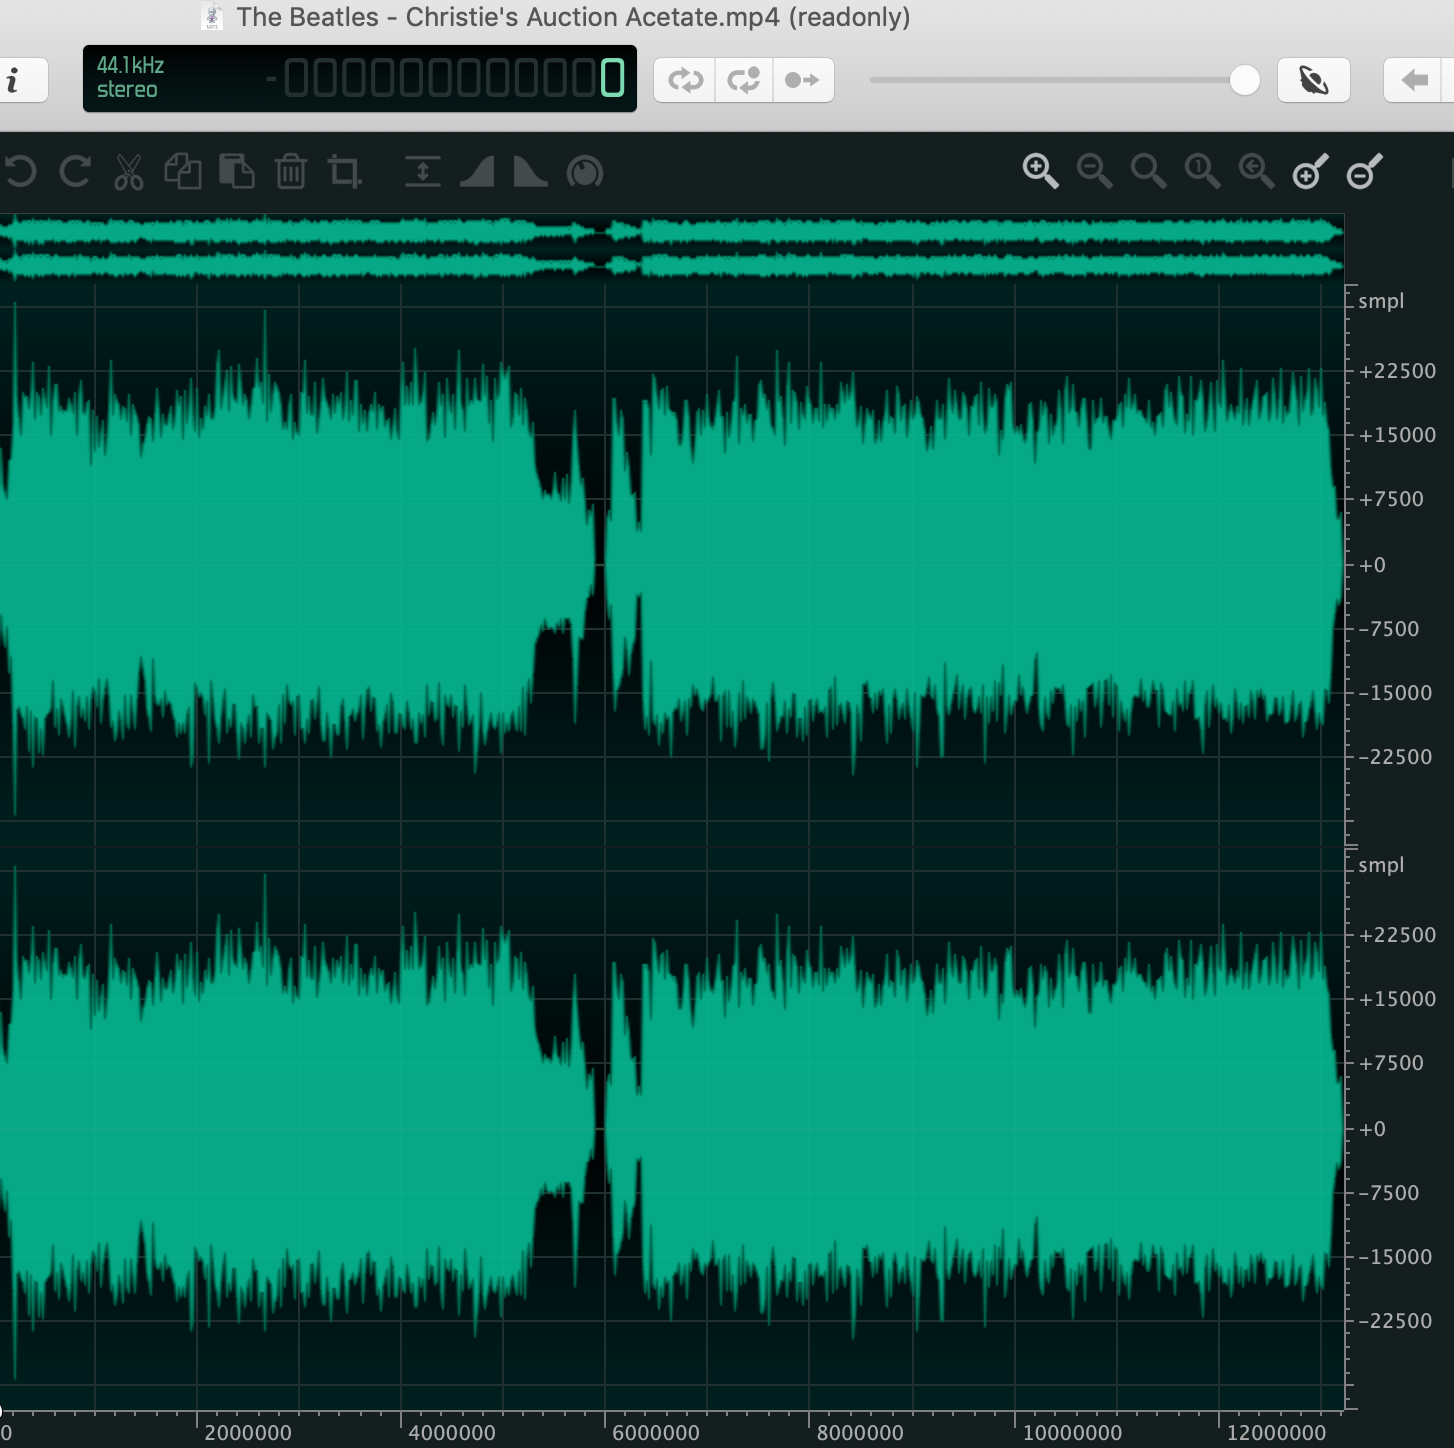Toggle loop playback
1454x1448 pixels.
point(685,80)
